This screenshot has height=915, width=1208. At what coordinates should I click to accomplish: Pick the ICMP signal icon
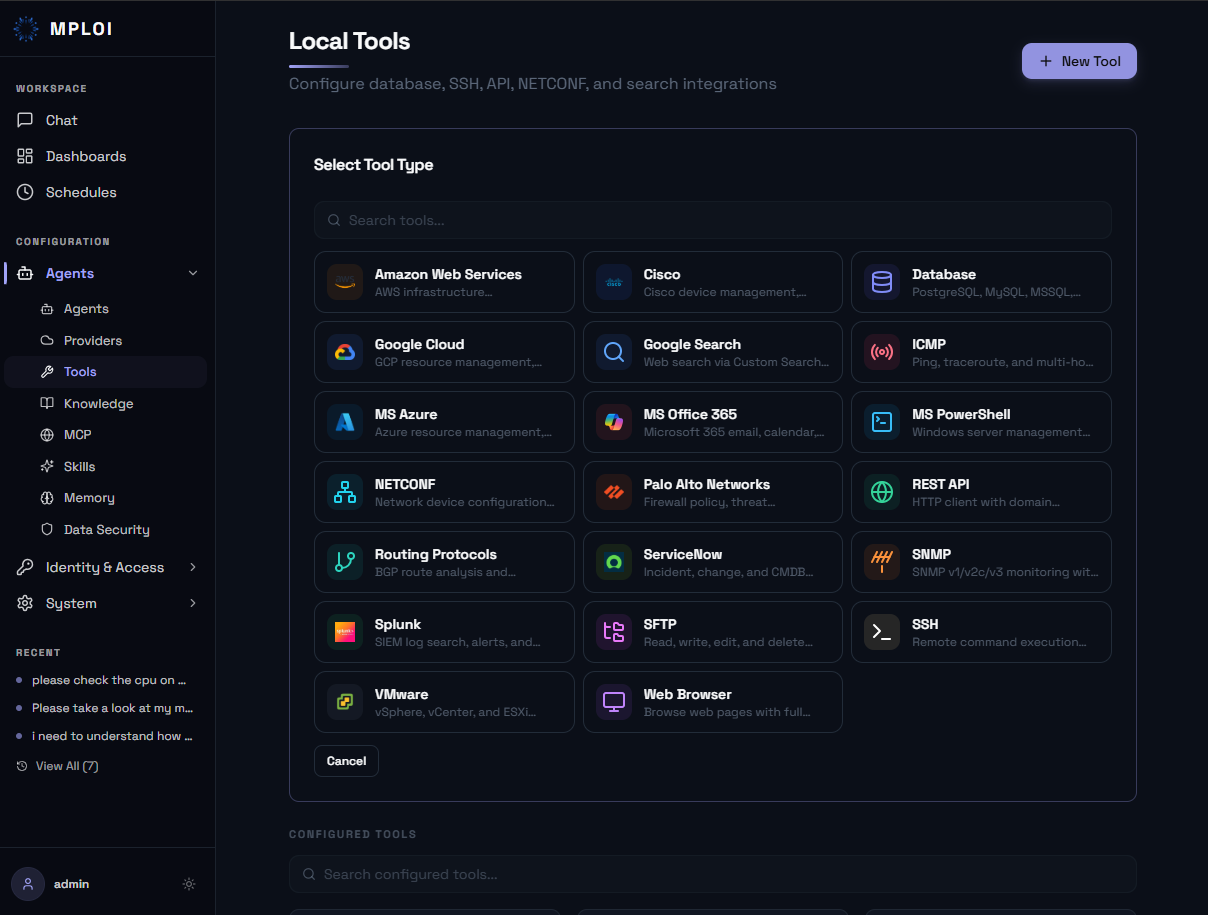[x=882, y=352]
